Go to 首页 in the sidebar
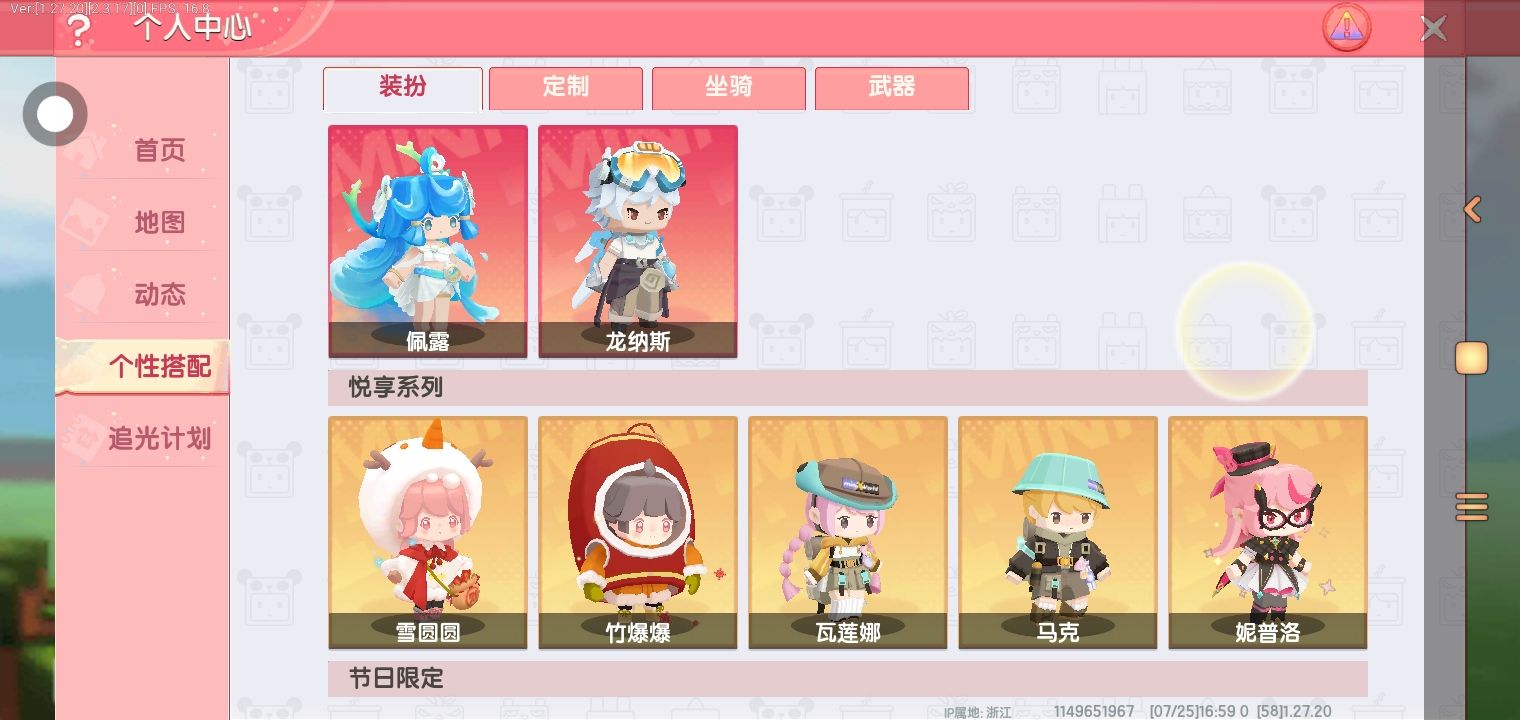 point(160,150)
